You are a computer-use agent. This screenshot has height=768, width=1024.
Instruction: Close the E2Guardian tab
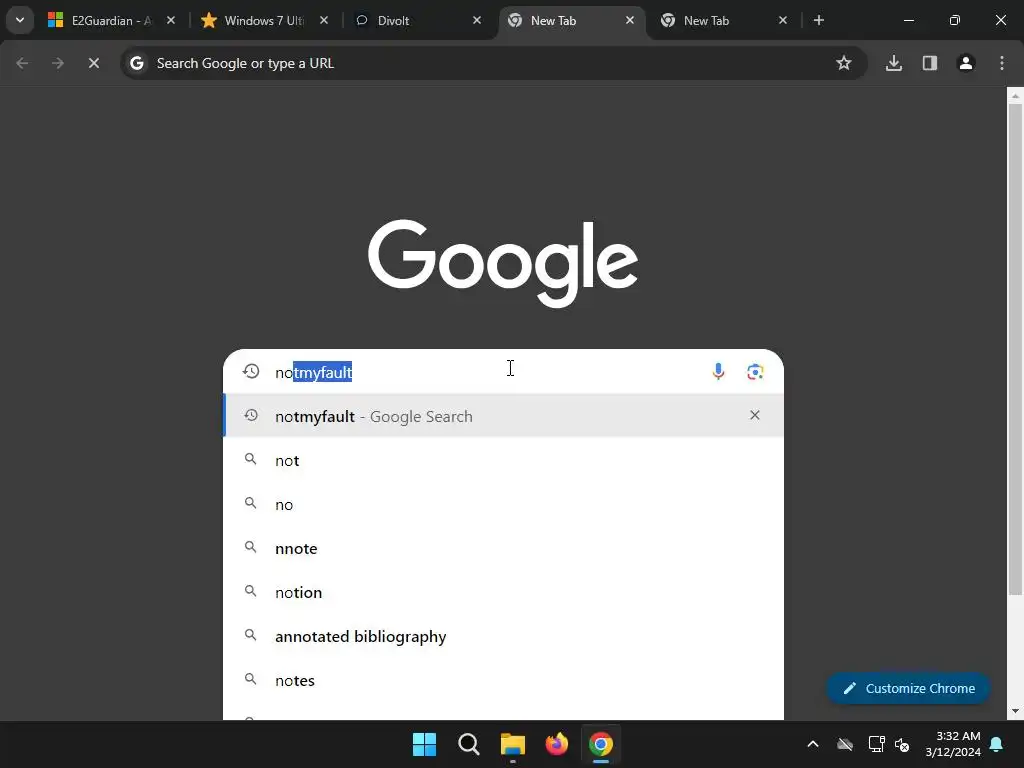(170, 20)
